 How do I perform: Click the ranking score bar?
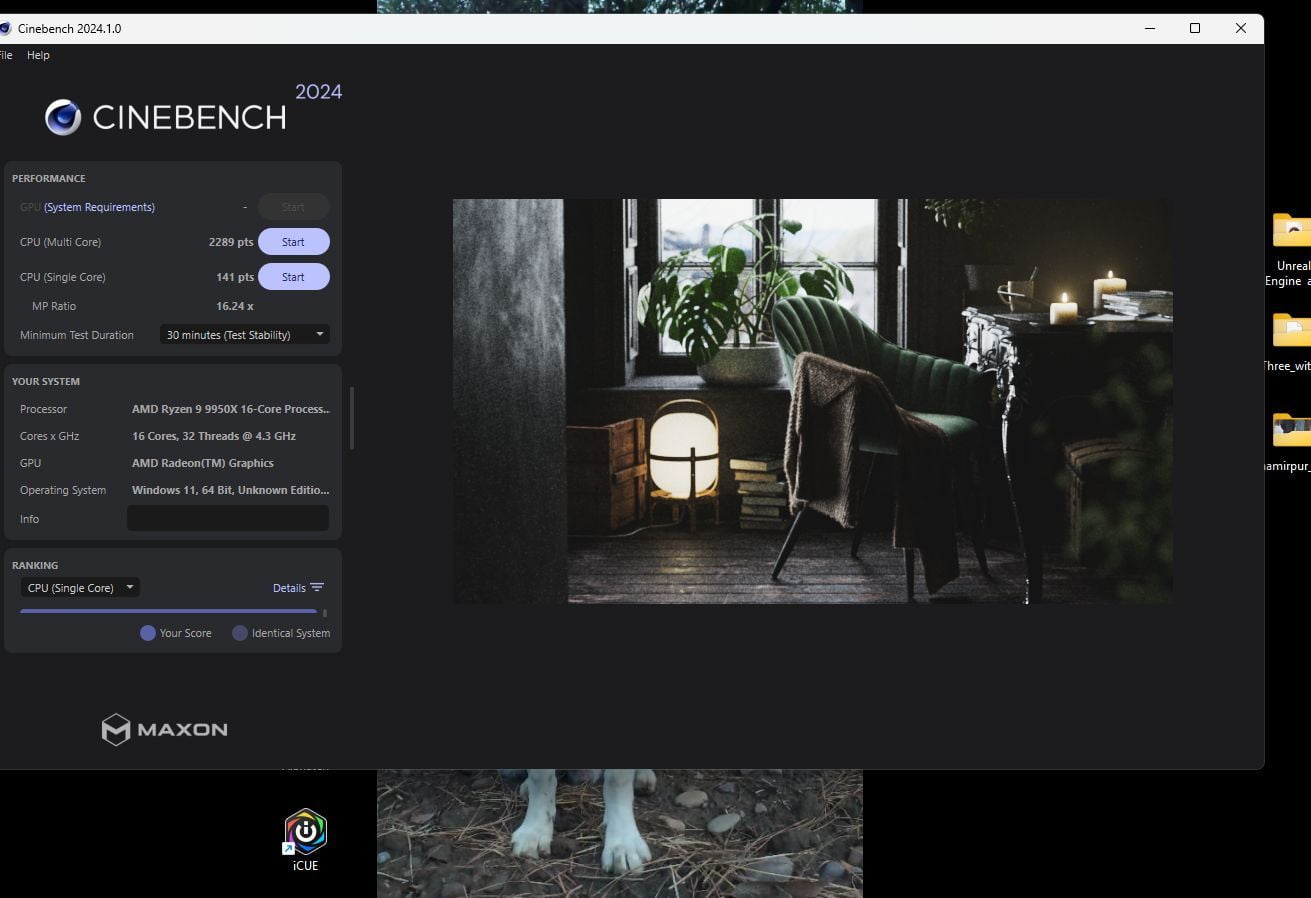168,610
